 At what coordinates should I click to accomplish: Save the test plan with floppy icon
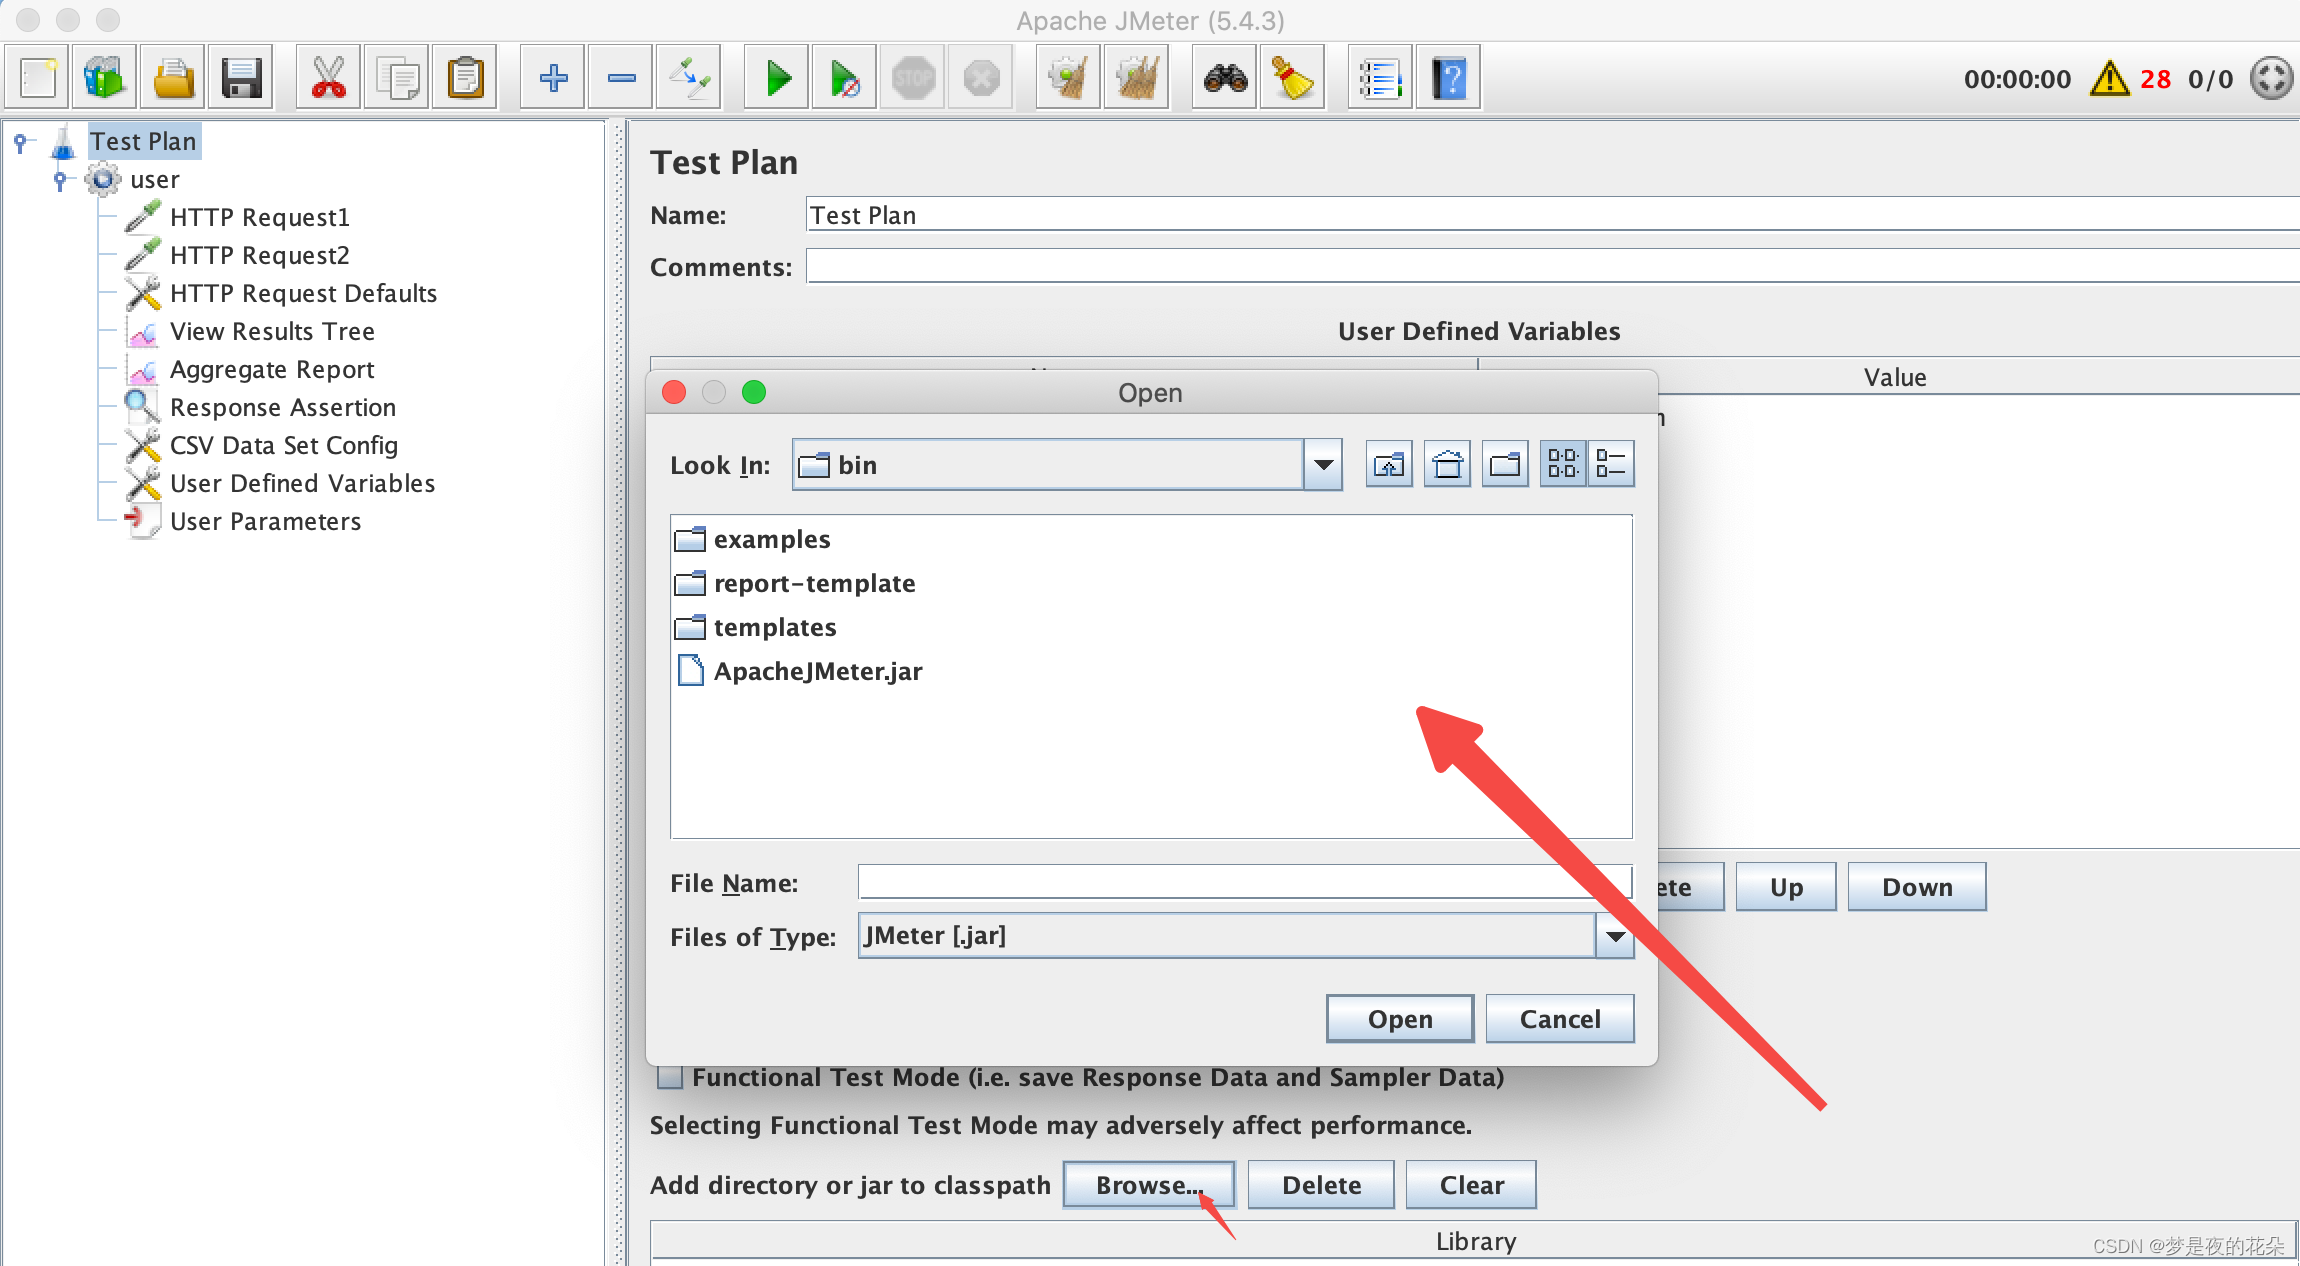(x=241, y=78)
